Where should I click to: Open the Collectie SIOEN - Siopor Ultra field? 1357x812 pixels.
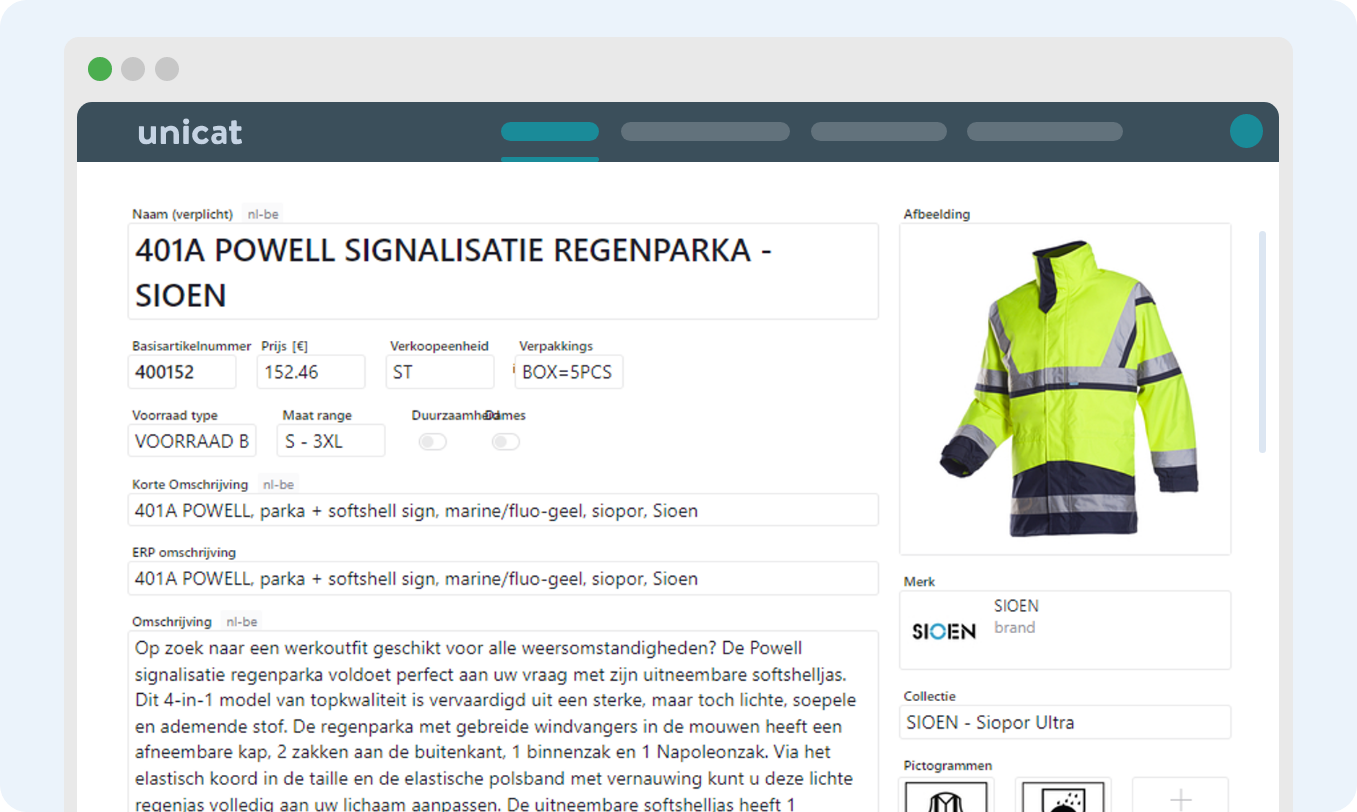click(1064, 722)
